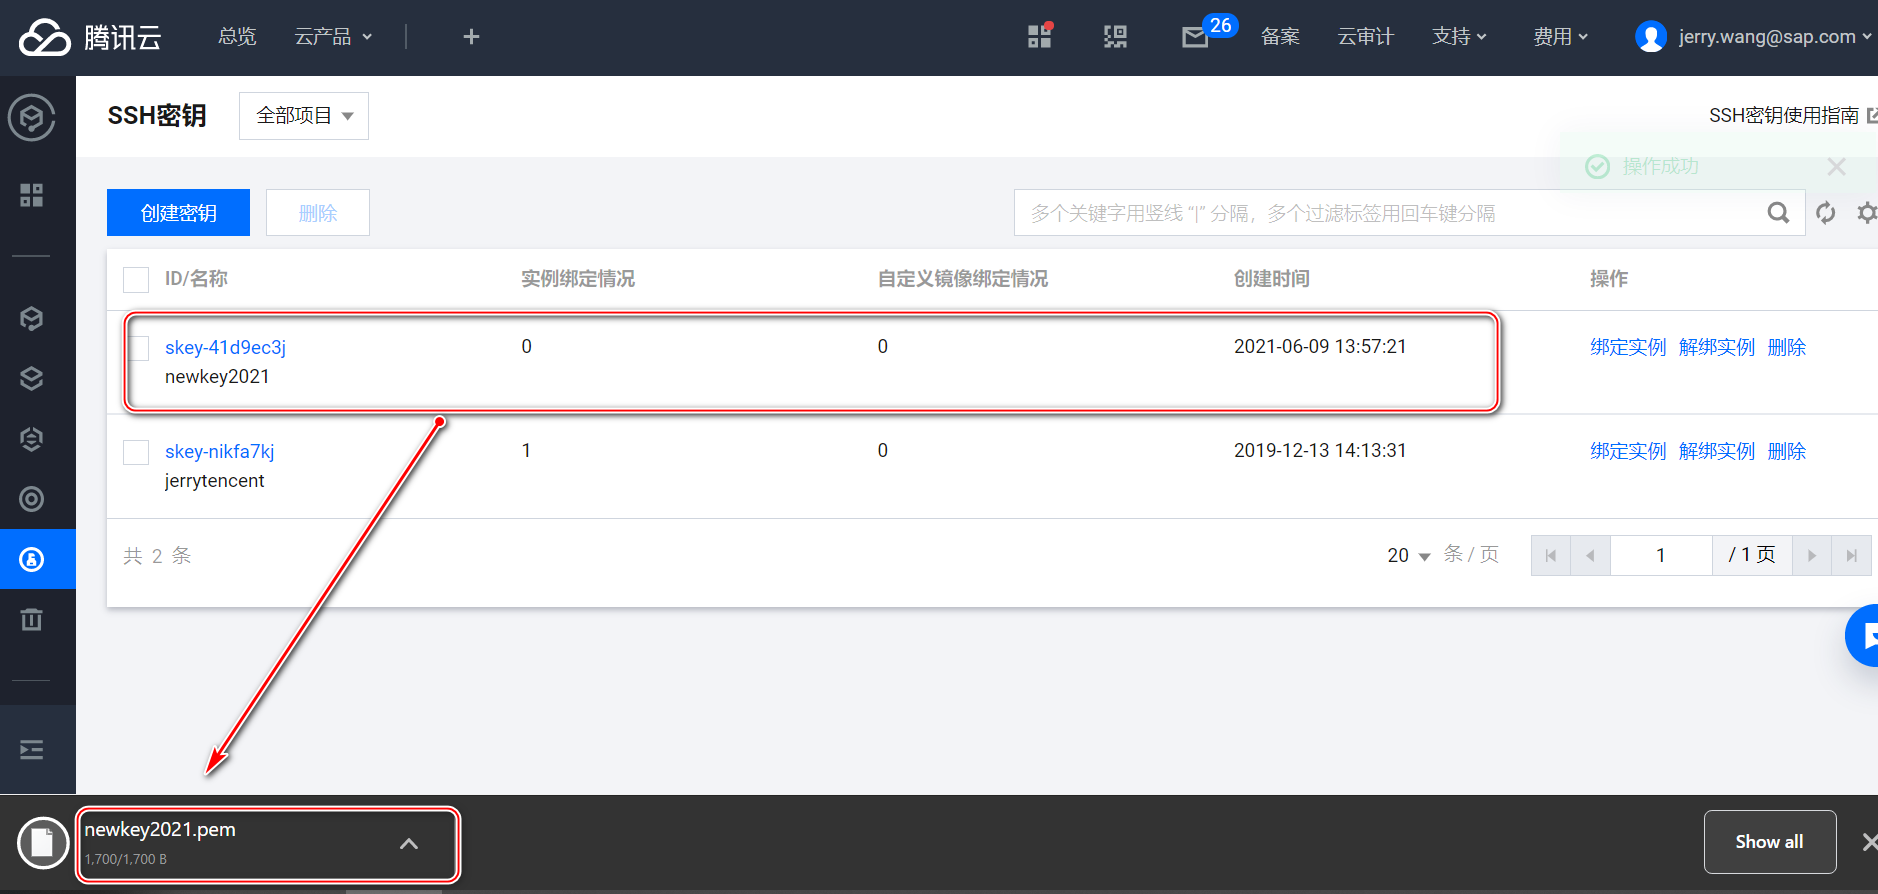Click the circular target icon in sidebar
The width and height of the screenshot is (1878, 894).
[x=32, y=499]
